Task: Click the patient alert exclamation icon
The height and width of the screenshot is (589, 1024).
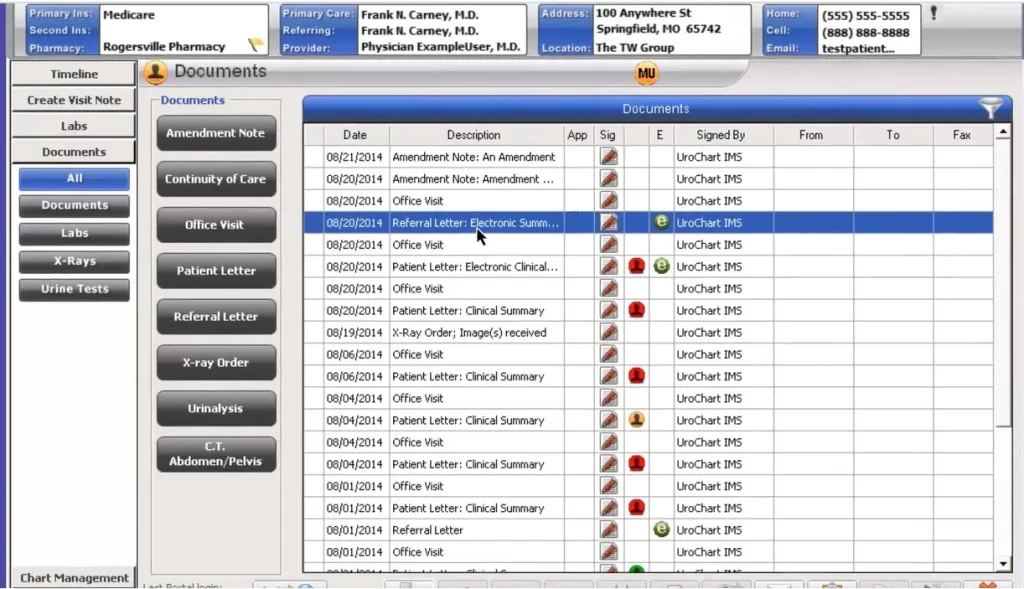Action: [x=934, y=13]
